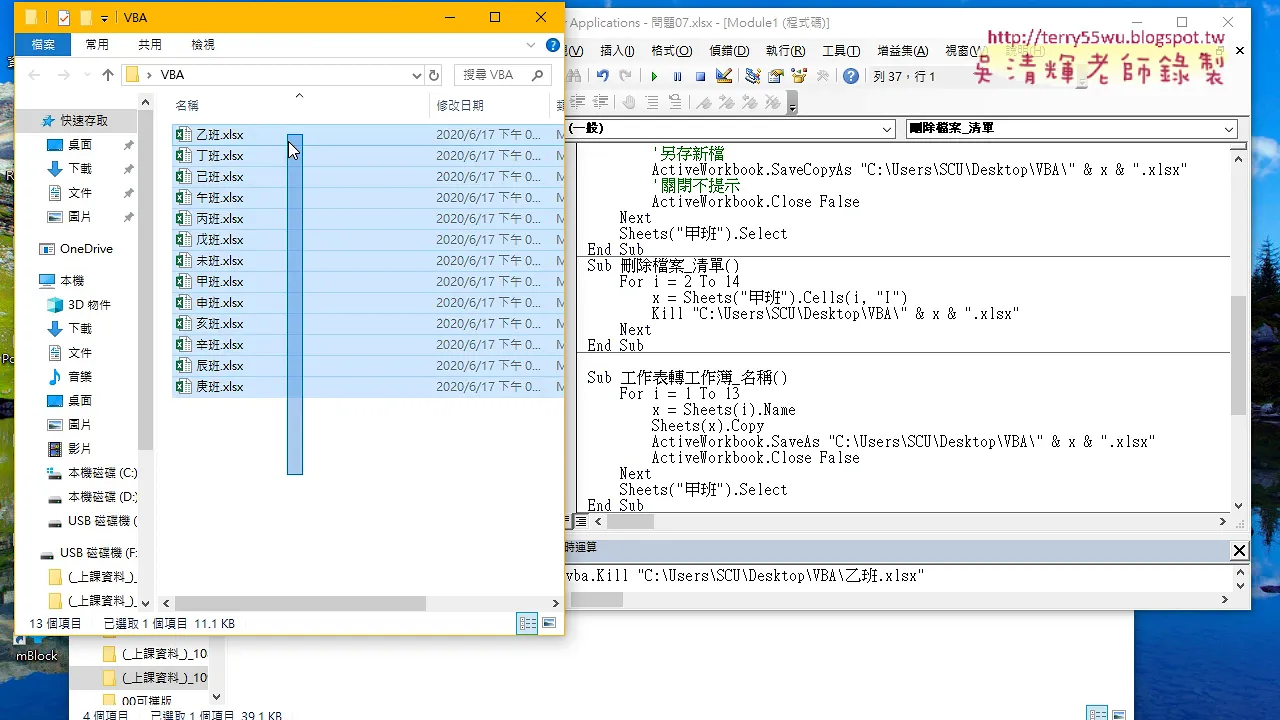Image resolution: width=1280 pixels, height=720 pixels.
Task: Open the address bar history dropdown
Action: 417,75
